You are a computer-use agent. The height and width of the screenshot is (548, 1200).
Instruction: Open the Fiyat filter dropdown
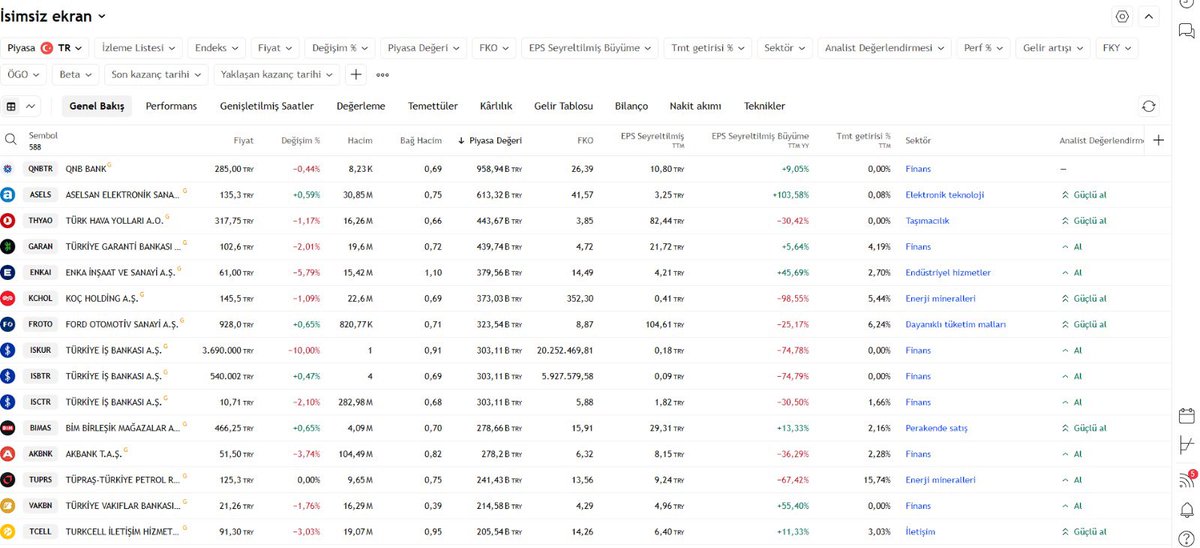275,48
